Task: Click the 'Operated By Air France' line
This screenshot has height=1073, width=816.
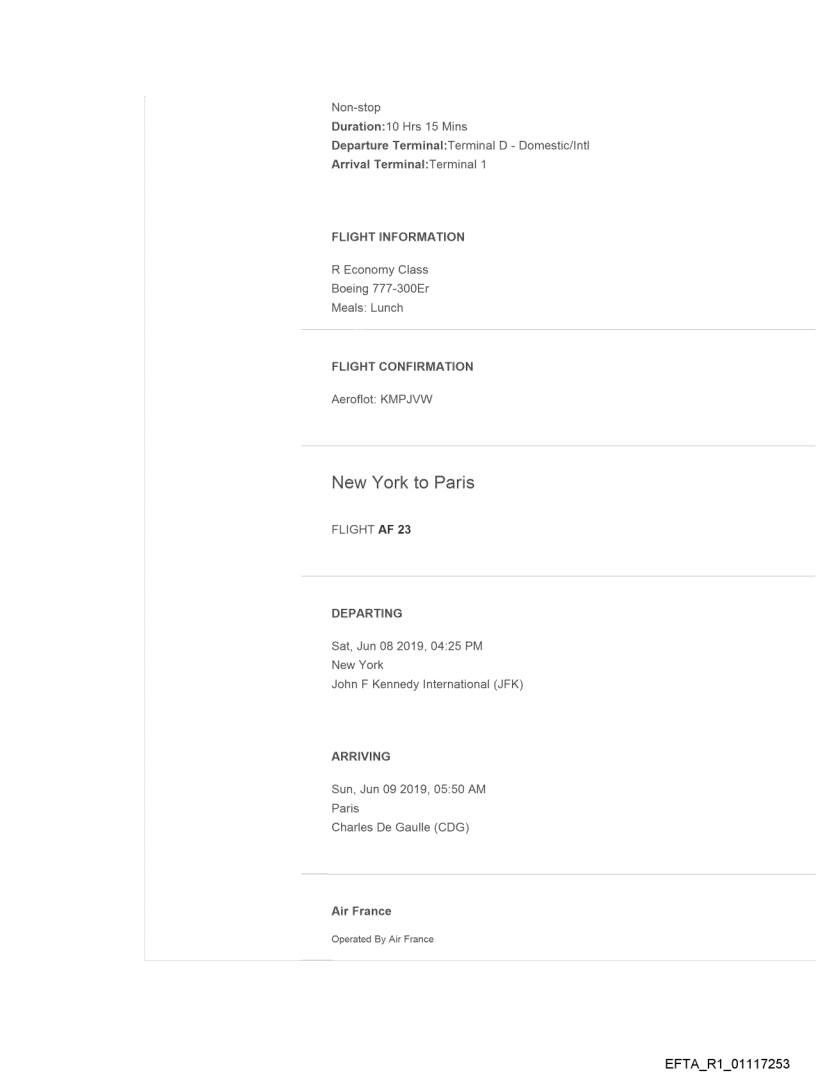Action: pyautogui.click(x=383, y=939)
